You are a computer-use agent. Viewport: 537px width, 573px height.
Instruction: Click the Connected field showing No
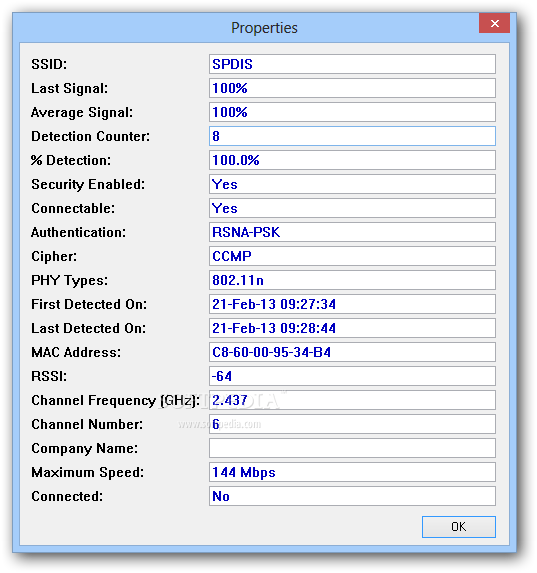(352, 496)
